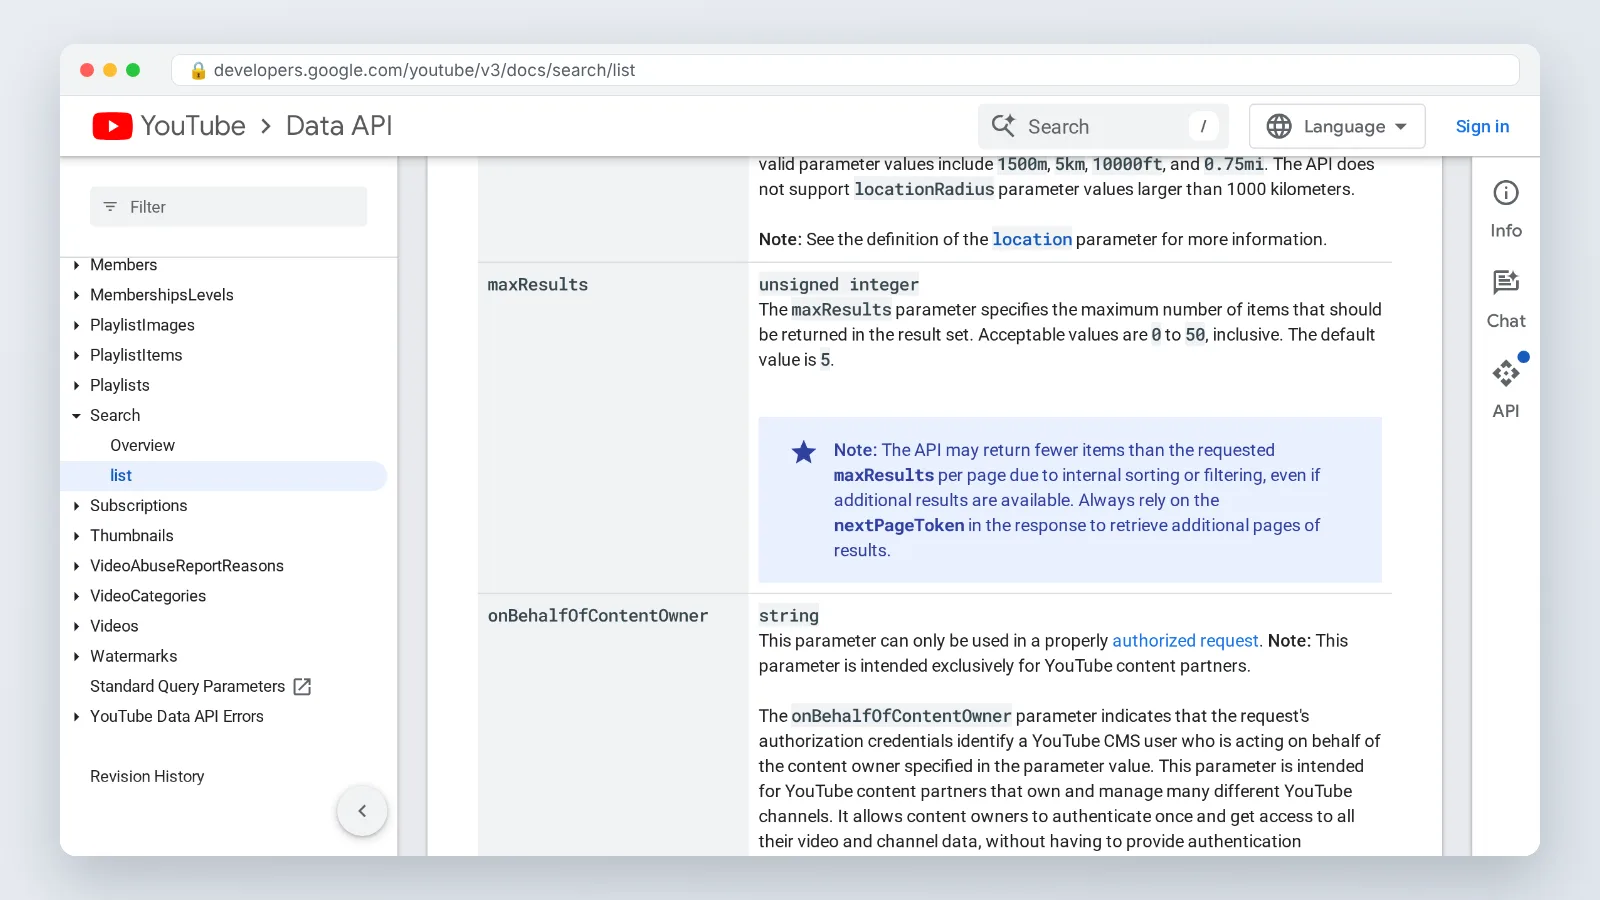Click the star icon in the note box
Viewport: 1600px width, 900px height.
(x=804, y=452)
